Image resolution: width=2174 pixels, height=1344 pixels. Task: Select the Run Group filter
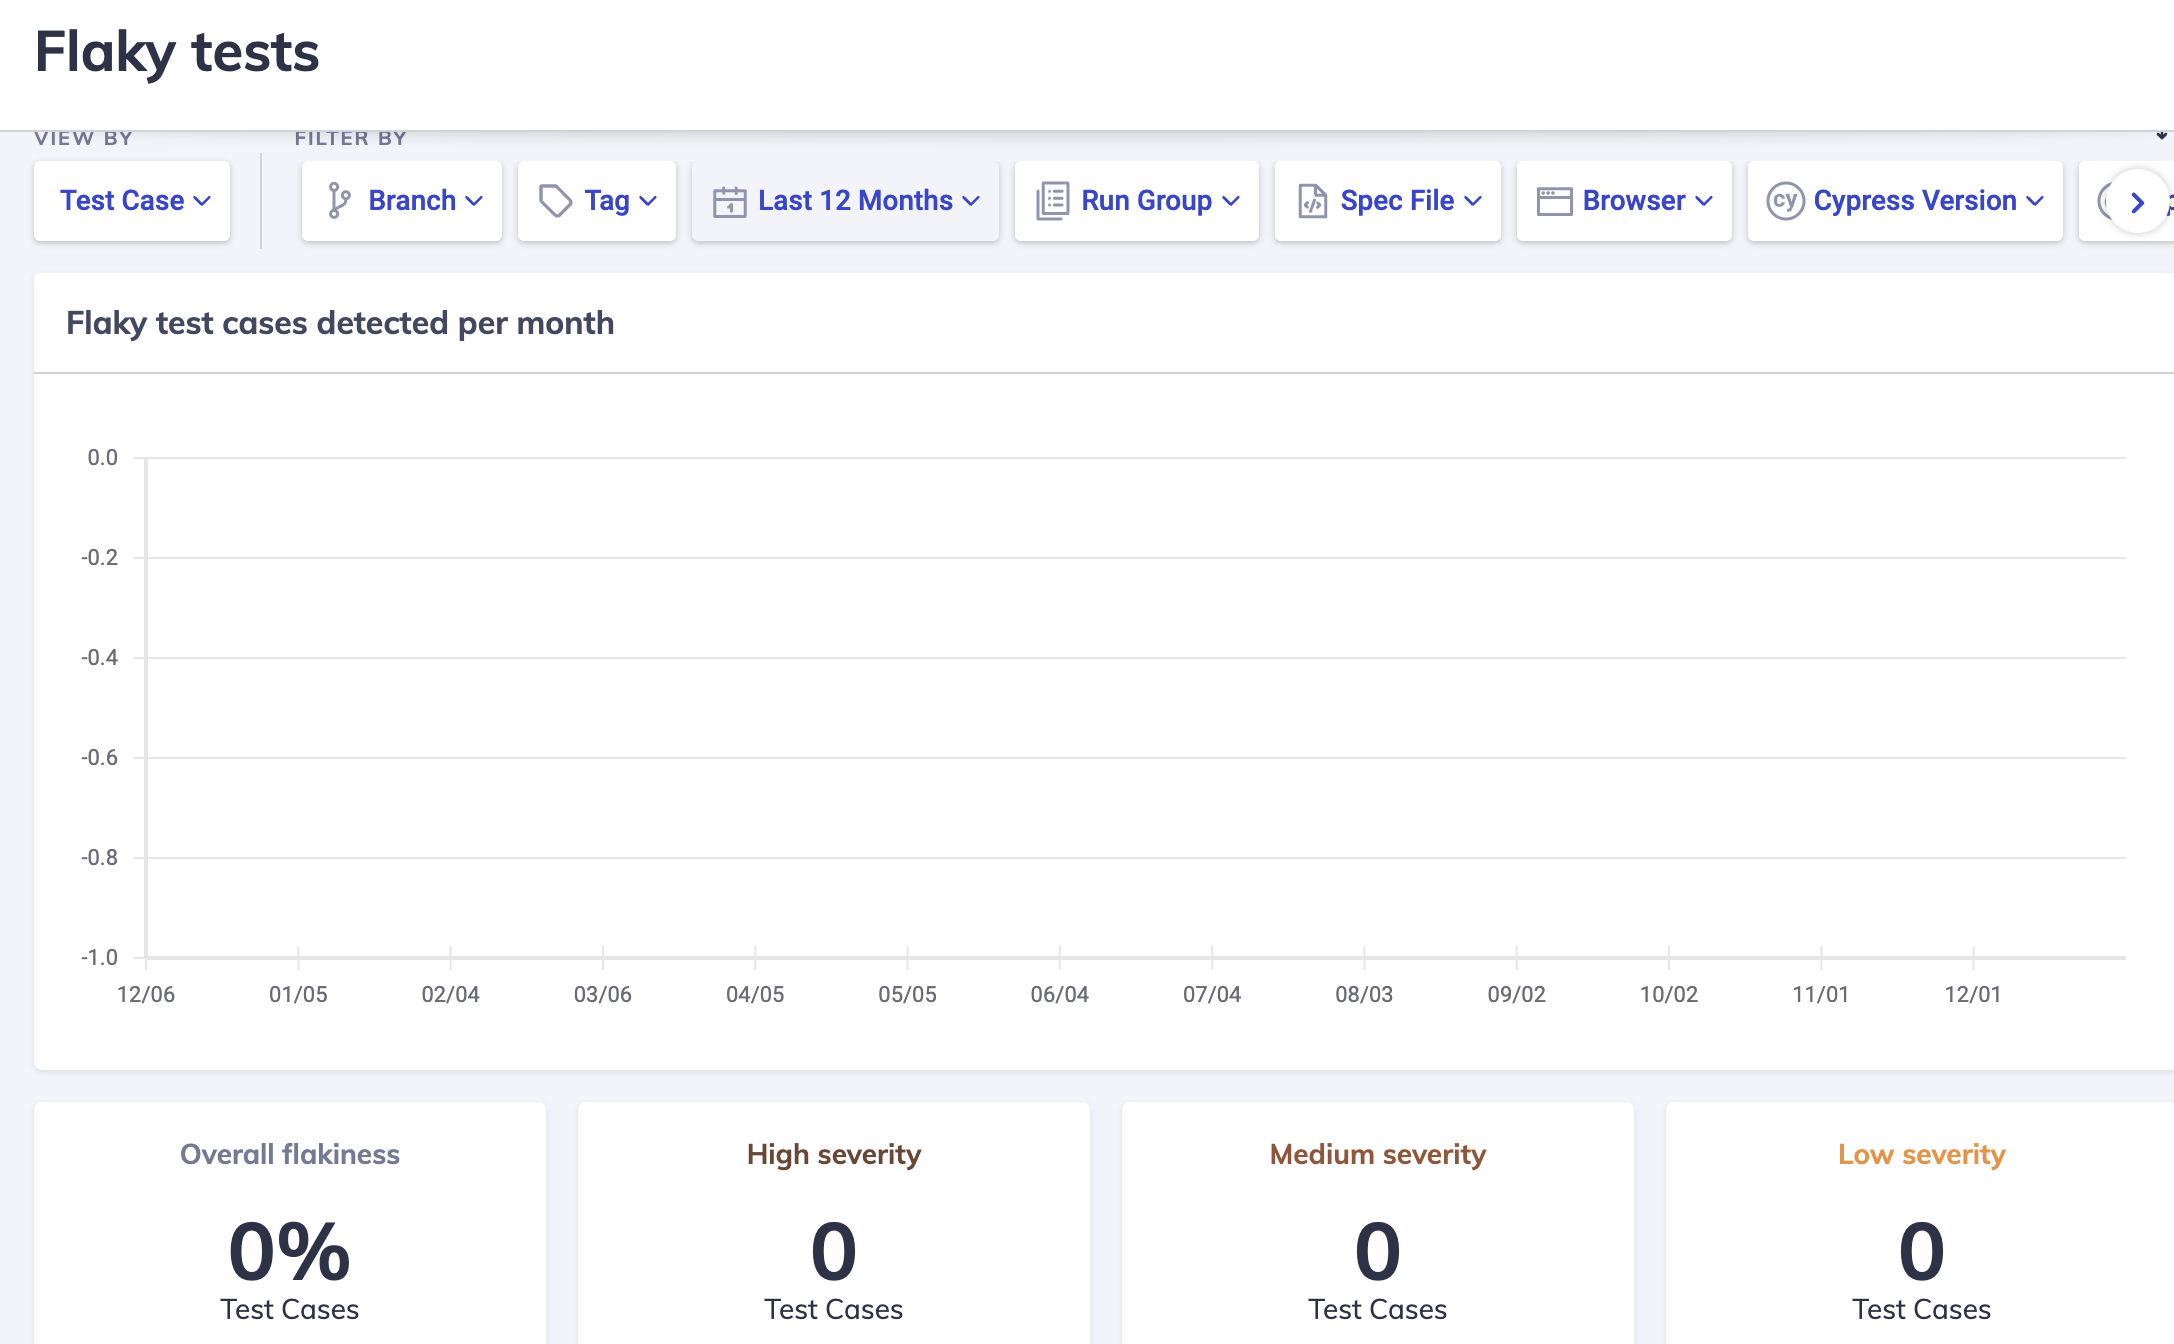(1137, 200)
